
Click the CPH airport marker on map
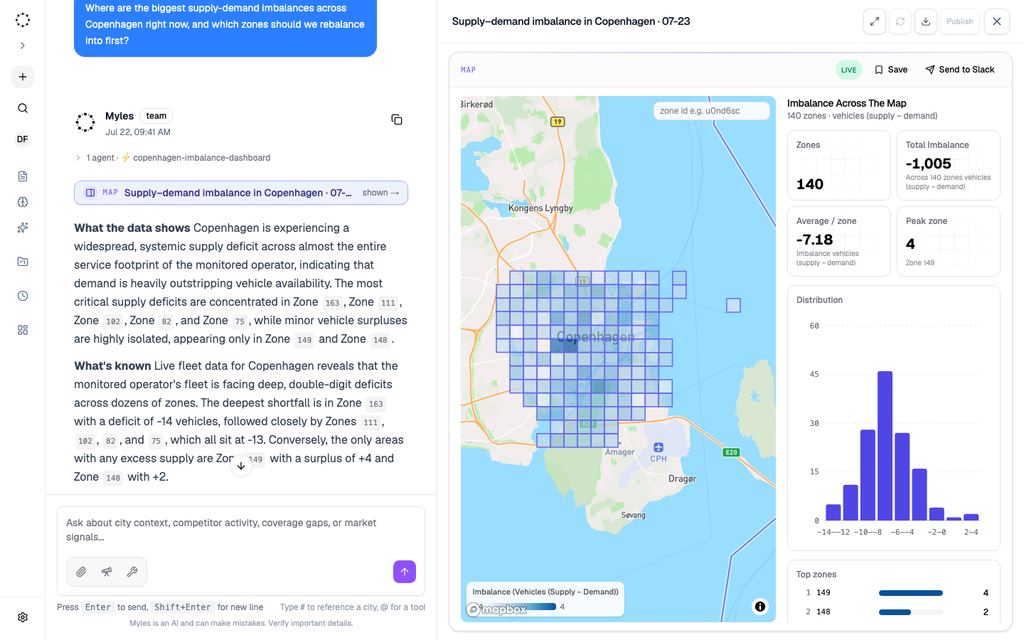[x=658, y=452]
